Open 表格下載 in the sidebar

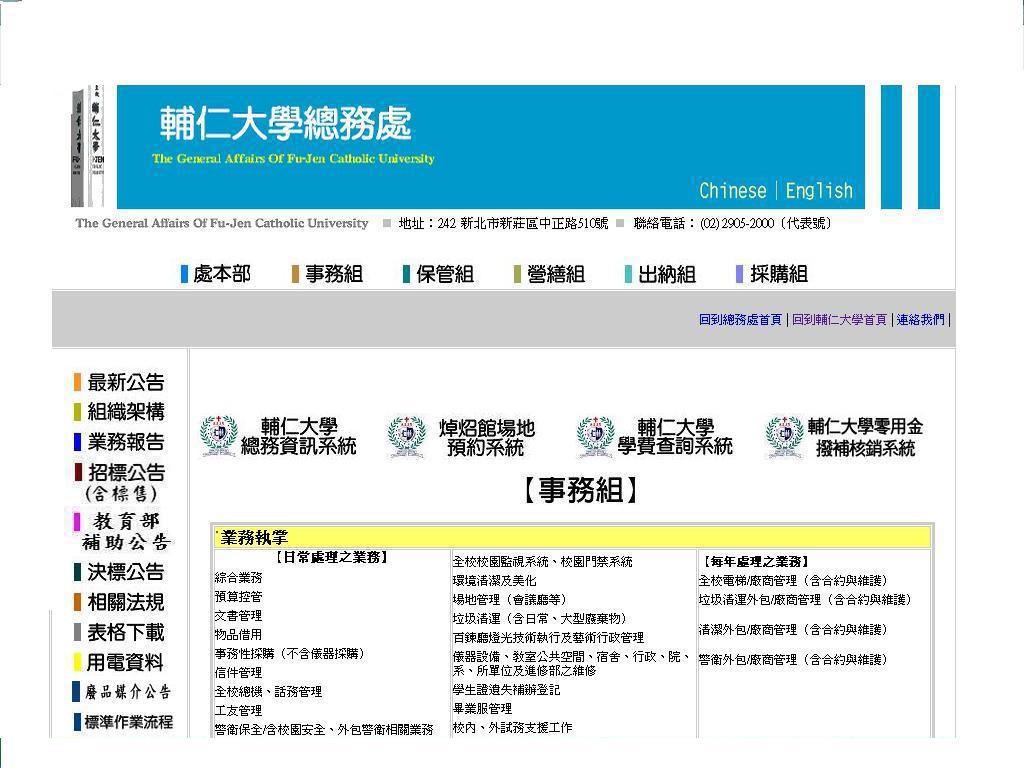(119, 632)
